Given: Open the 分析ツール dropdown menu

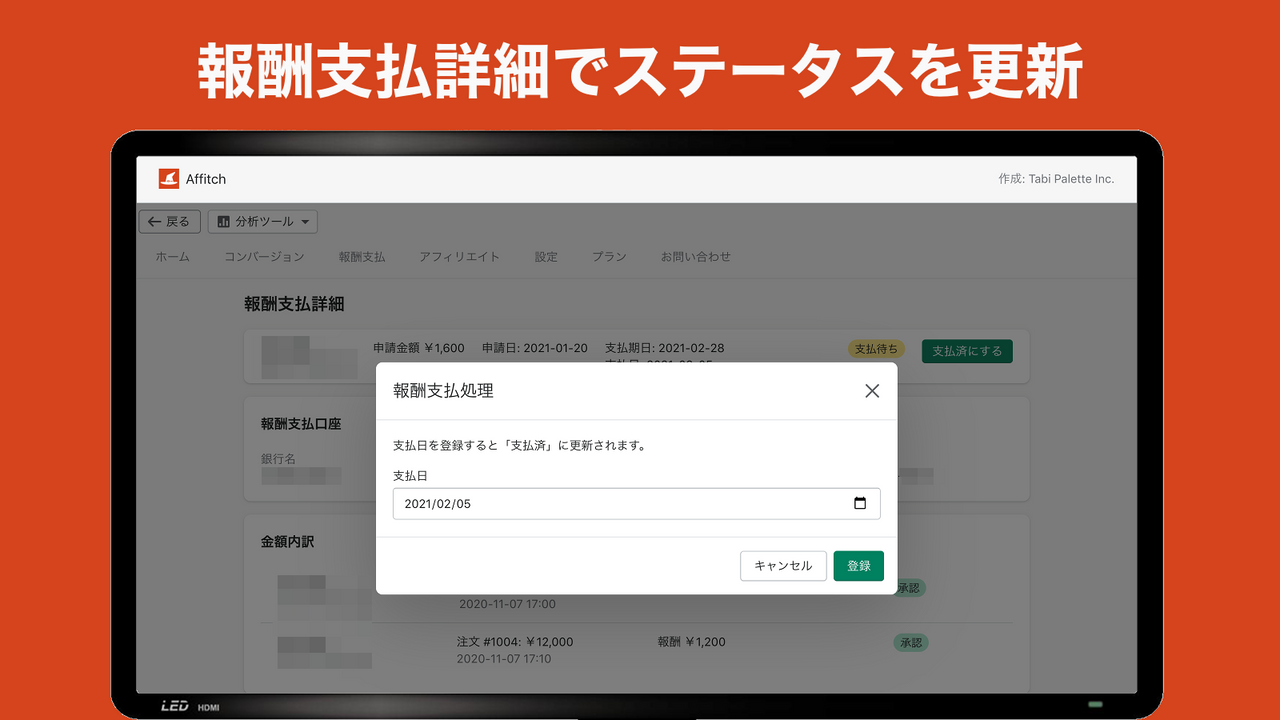Looking at the screenshot, I should [x=263, y=221].
